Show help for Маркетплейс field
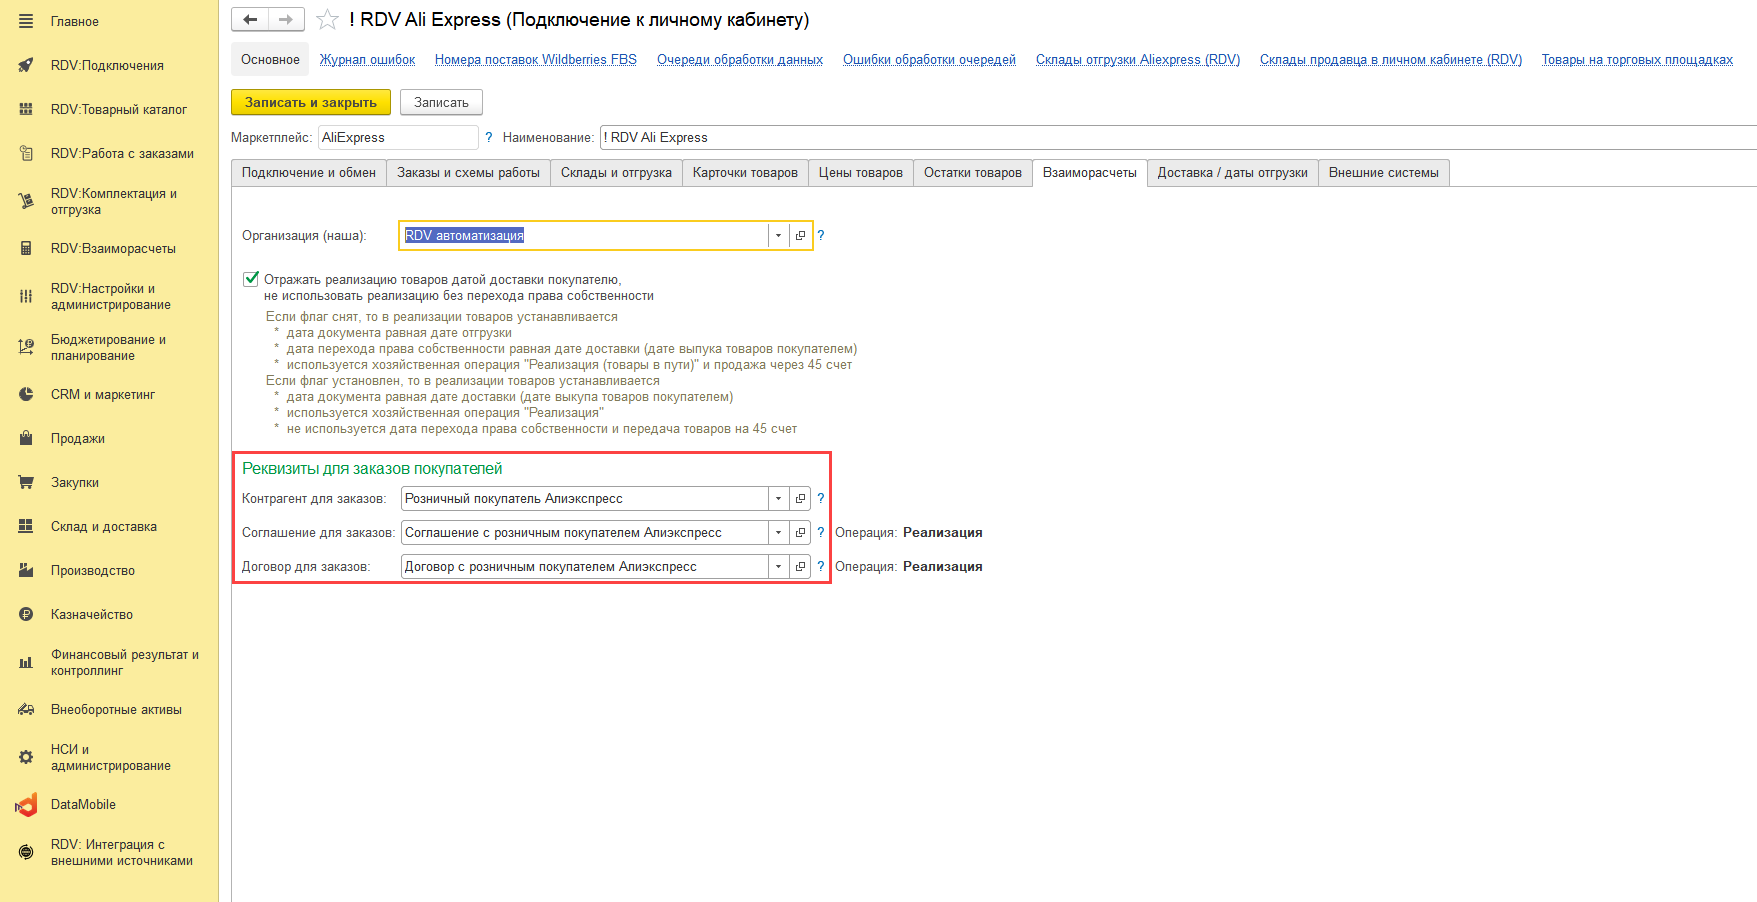 click(489, 137)
